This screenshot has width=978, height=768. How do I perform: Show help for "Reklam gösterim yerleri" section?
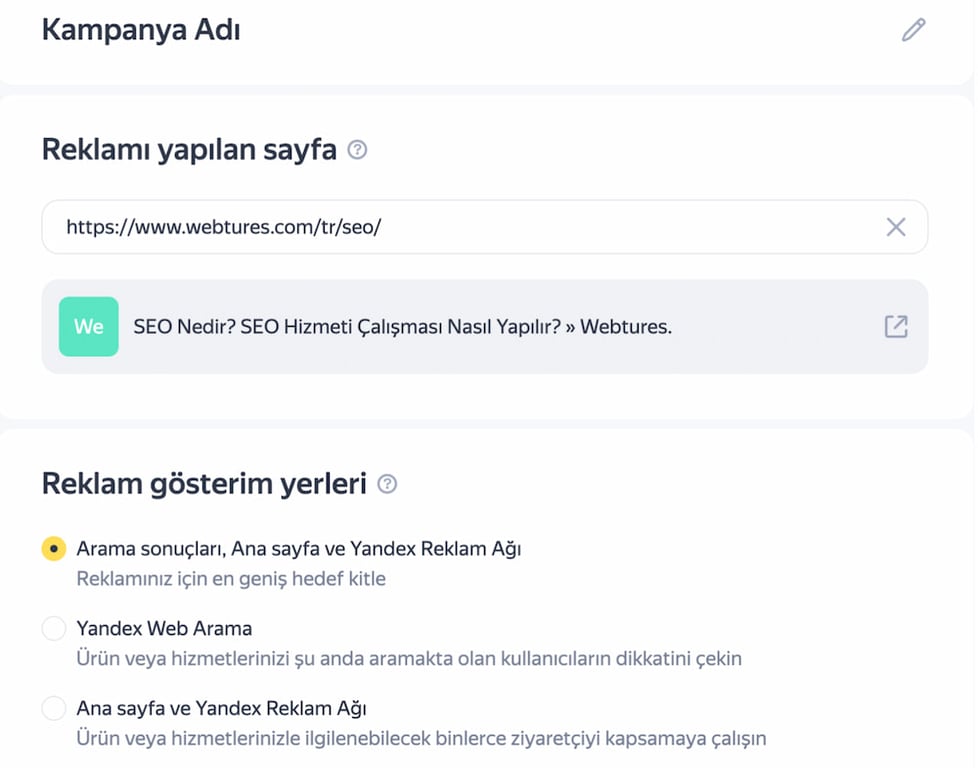387,483
